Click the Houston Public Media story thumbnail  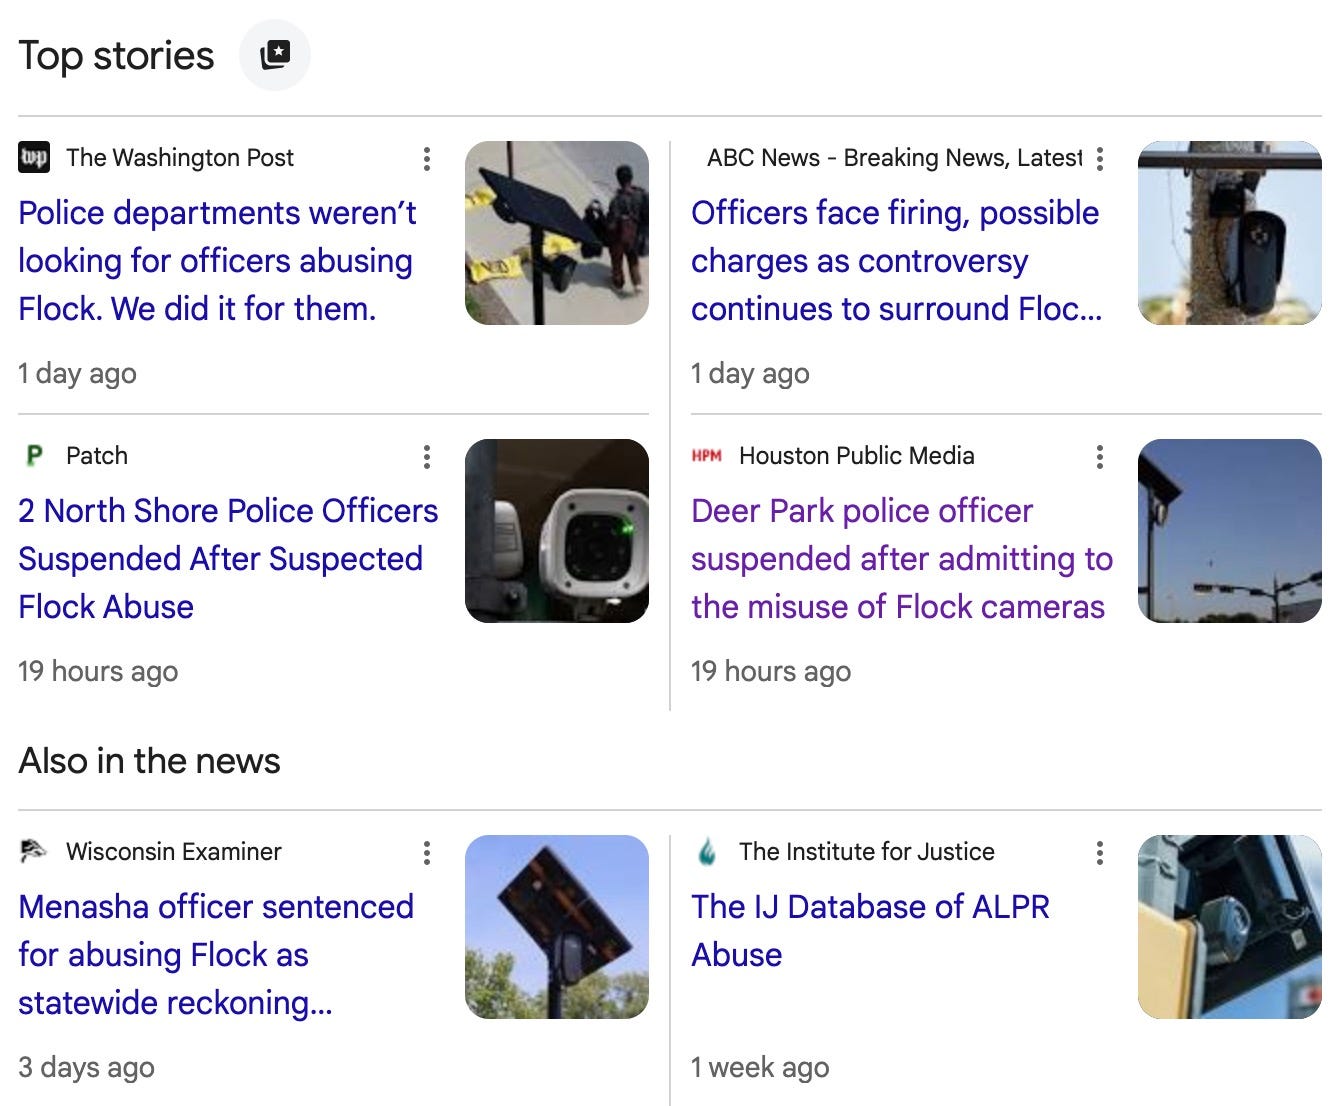coord(1230,531)
